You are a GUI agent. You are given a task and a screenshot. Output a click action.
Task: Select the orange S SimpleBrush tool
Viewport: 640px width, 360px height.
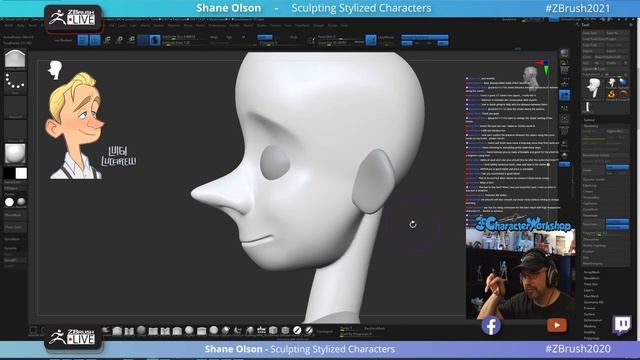(611, 94)
